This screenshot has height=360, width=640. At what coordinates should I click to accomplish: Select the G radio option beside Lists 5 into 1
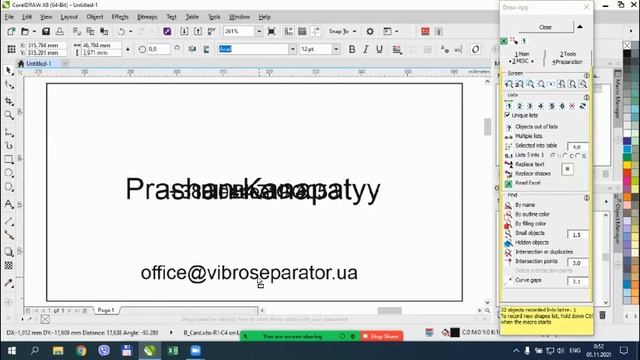click(578, 156)
